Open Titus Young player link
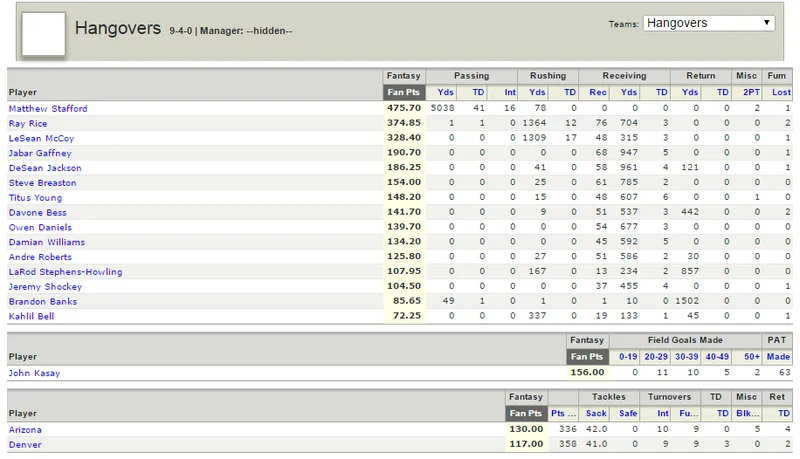 click(x=35, y=197)
